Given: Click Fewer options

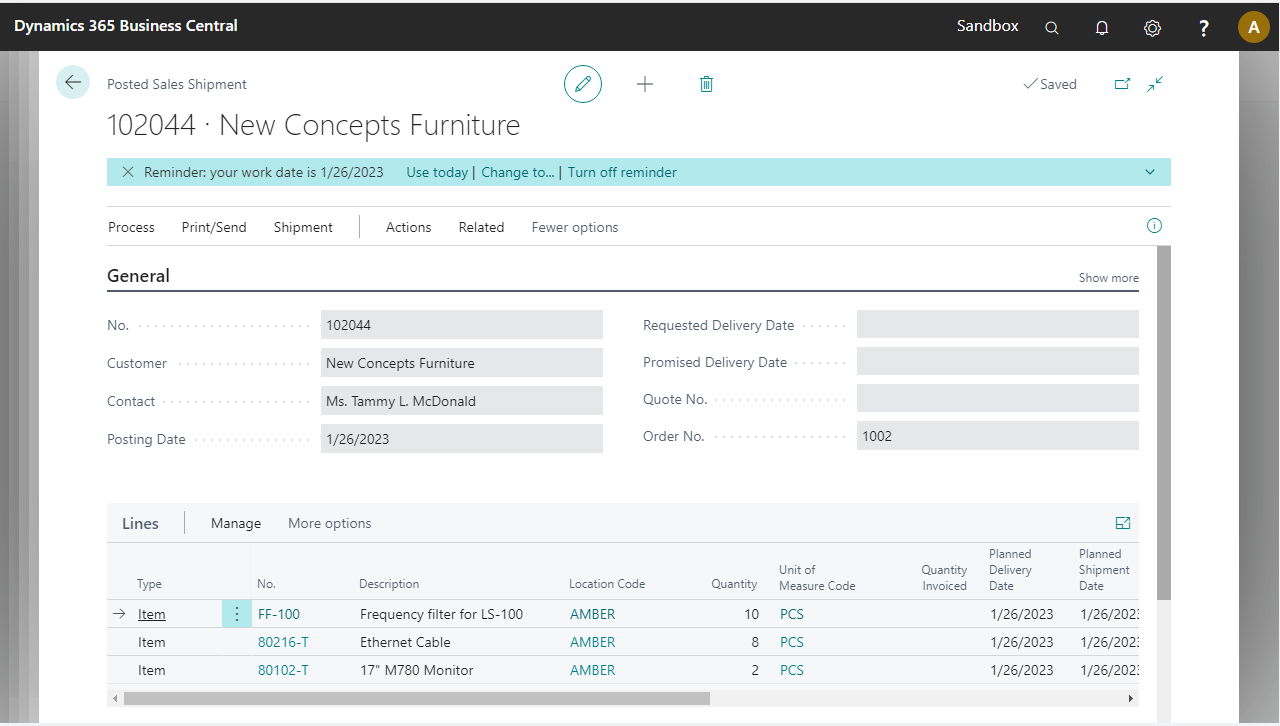Looking at the screenshot, I should [575, 227].
